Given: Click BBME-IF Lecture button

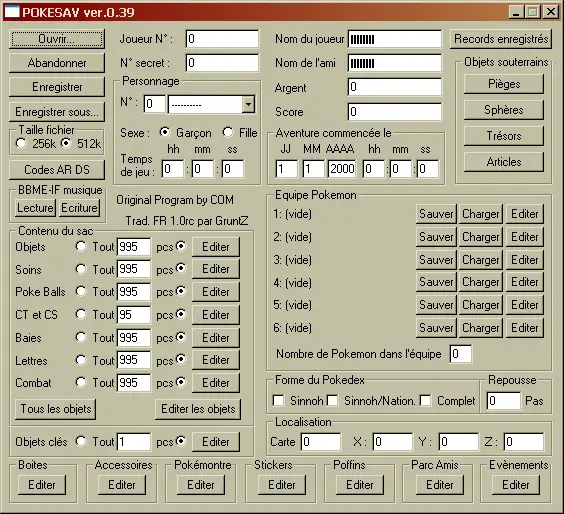Looking at the screenshot, I should 35,208.
